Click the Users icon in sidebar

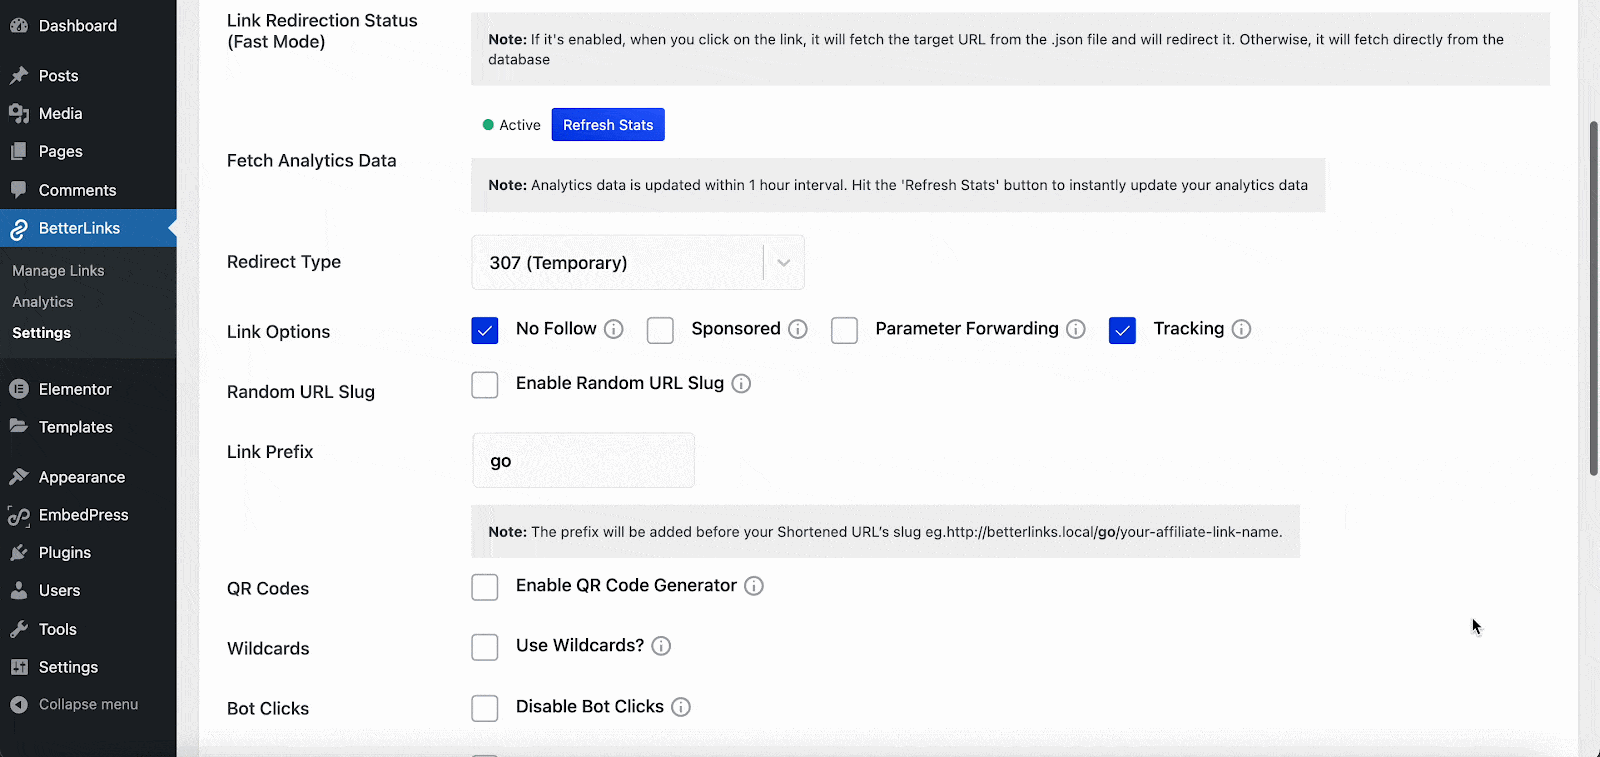point(19,591)
